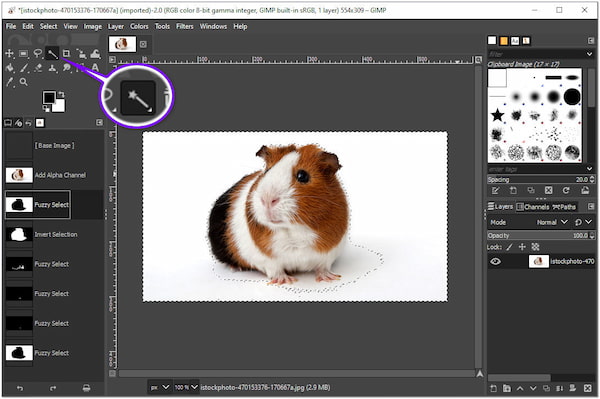
Task: Open File menu
Action: (x=11, y=26)
